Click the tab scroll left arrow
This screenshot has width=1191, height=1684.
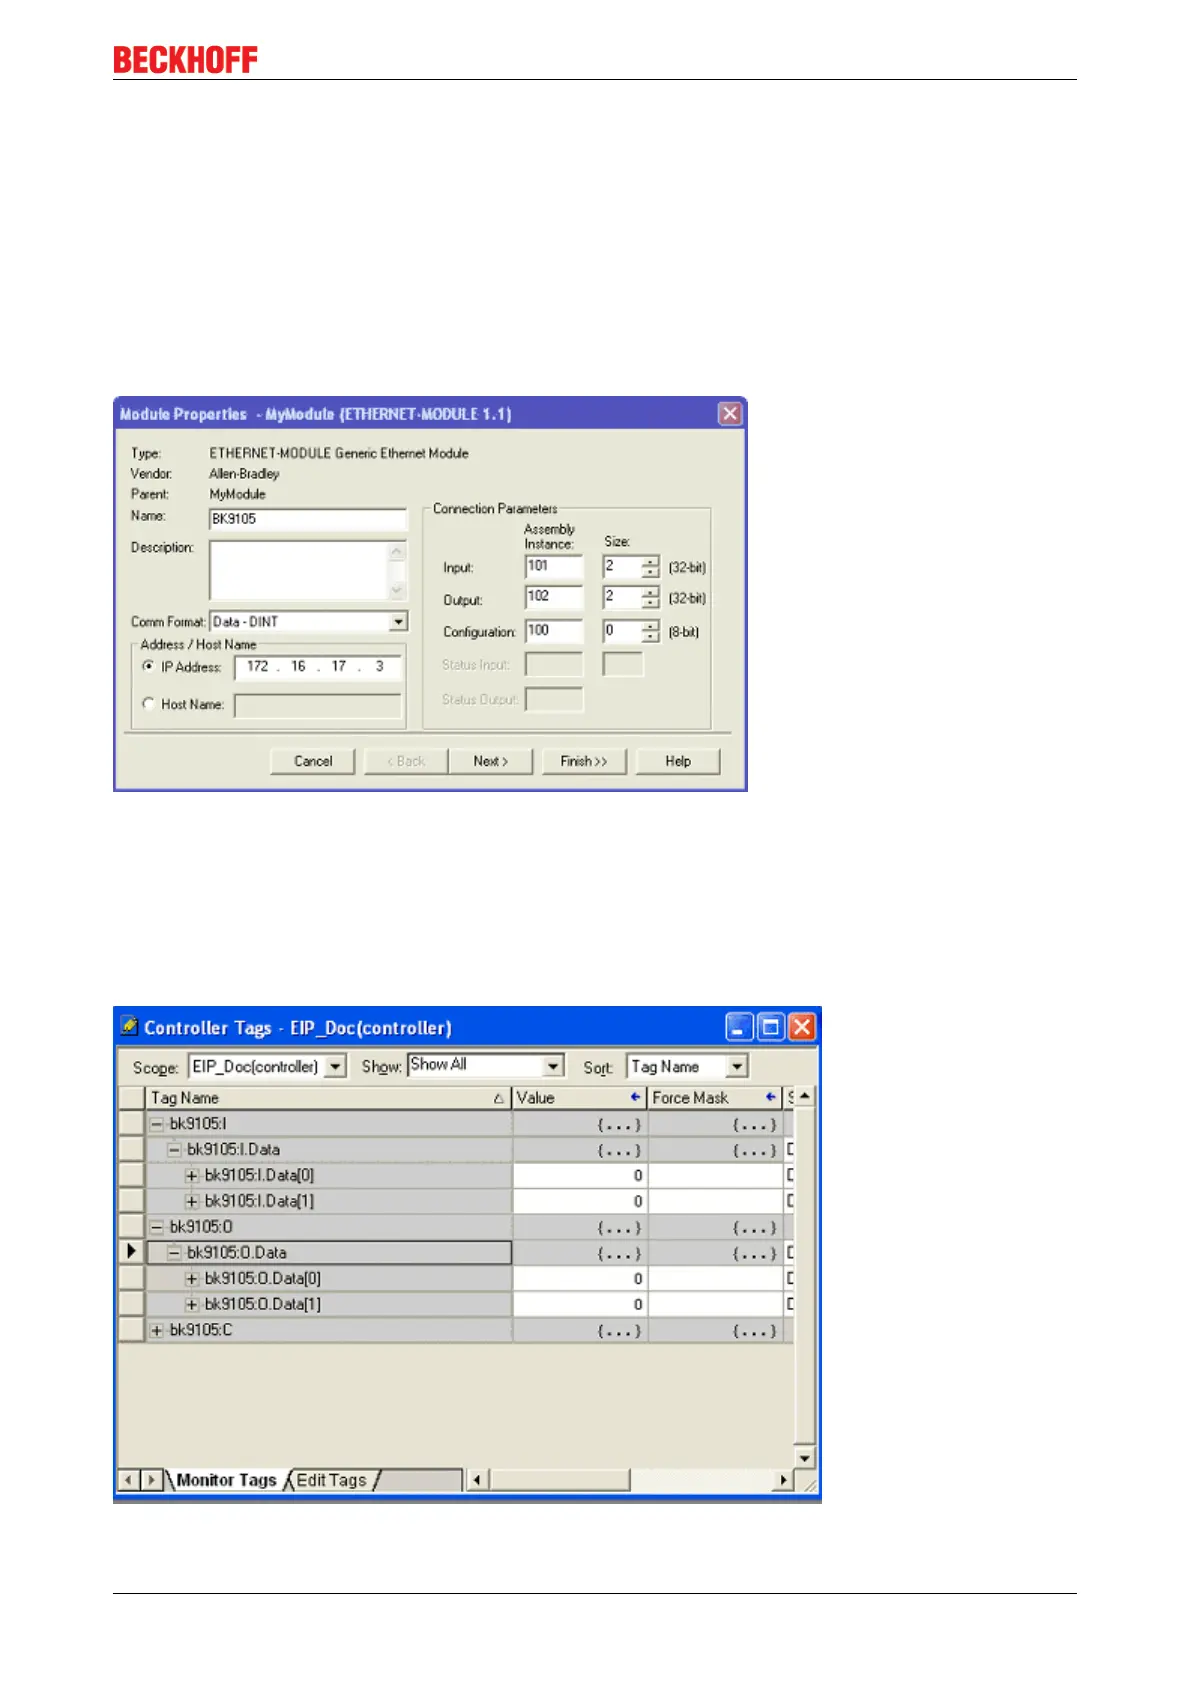click(129, 1480)
